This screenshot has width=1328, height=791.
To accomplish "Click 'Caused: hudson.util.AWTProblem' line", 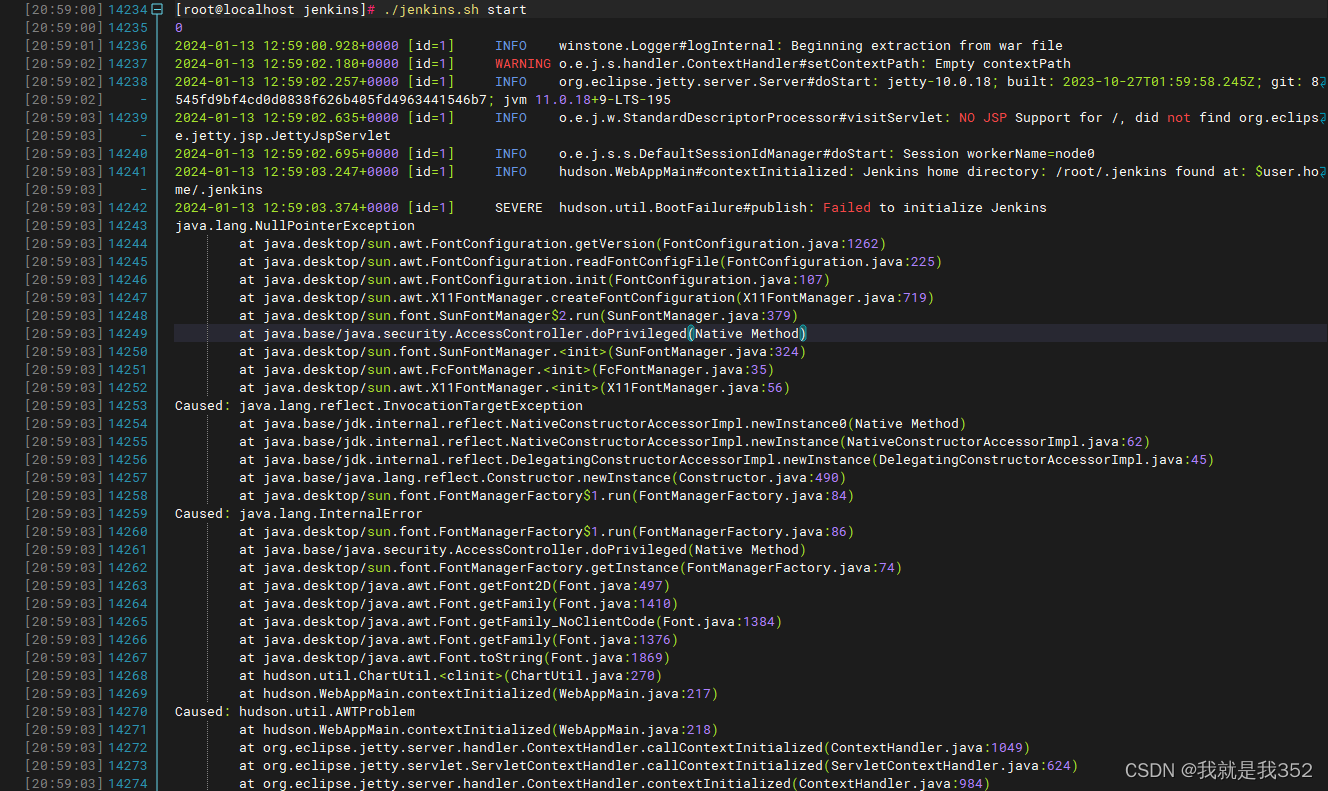I will coord(295,711).
